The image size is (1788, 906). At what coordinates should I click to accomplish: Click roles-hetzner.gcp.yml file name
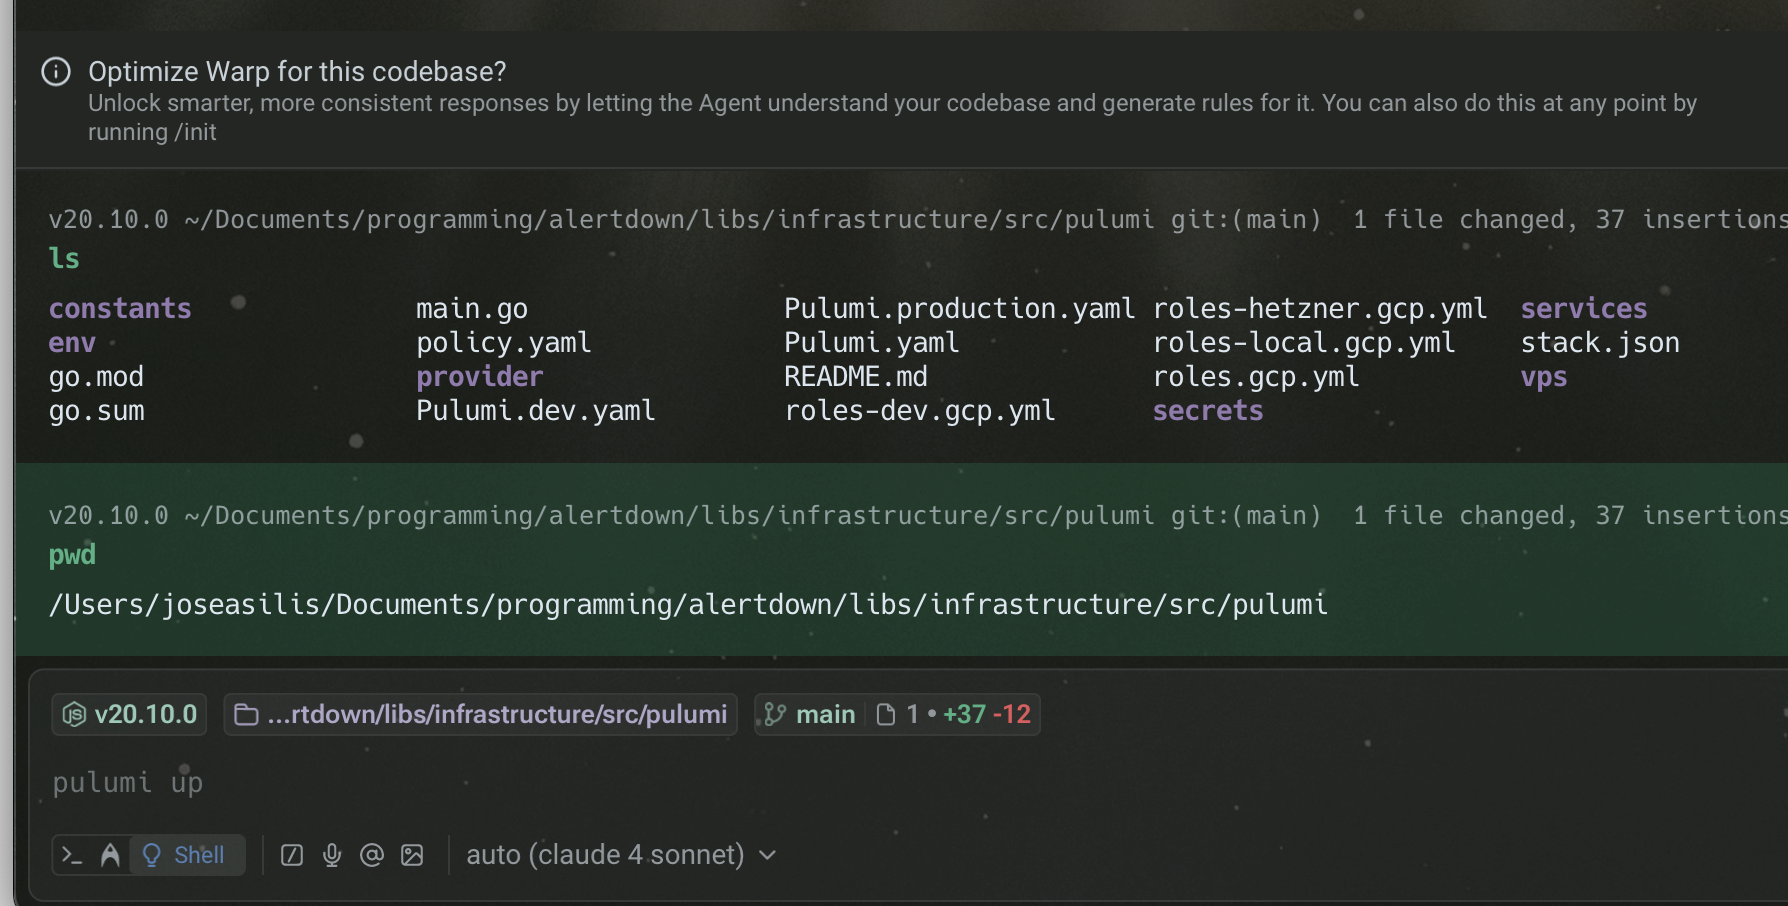tap(1320, 309)
